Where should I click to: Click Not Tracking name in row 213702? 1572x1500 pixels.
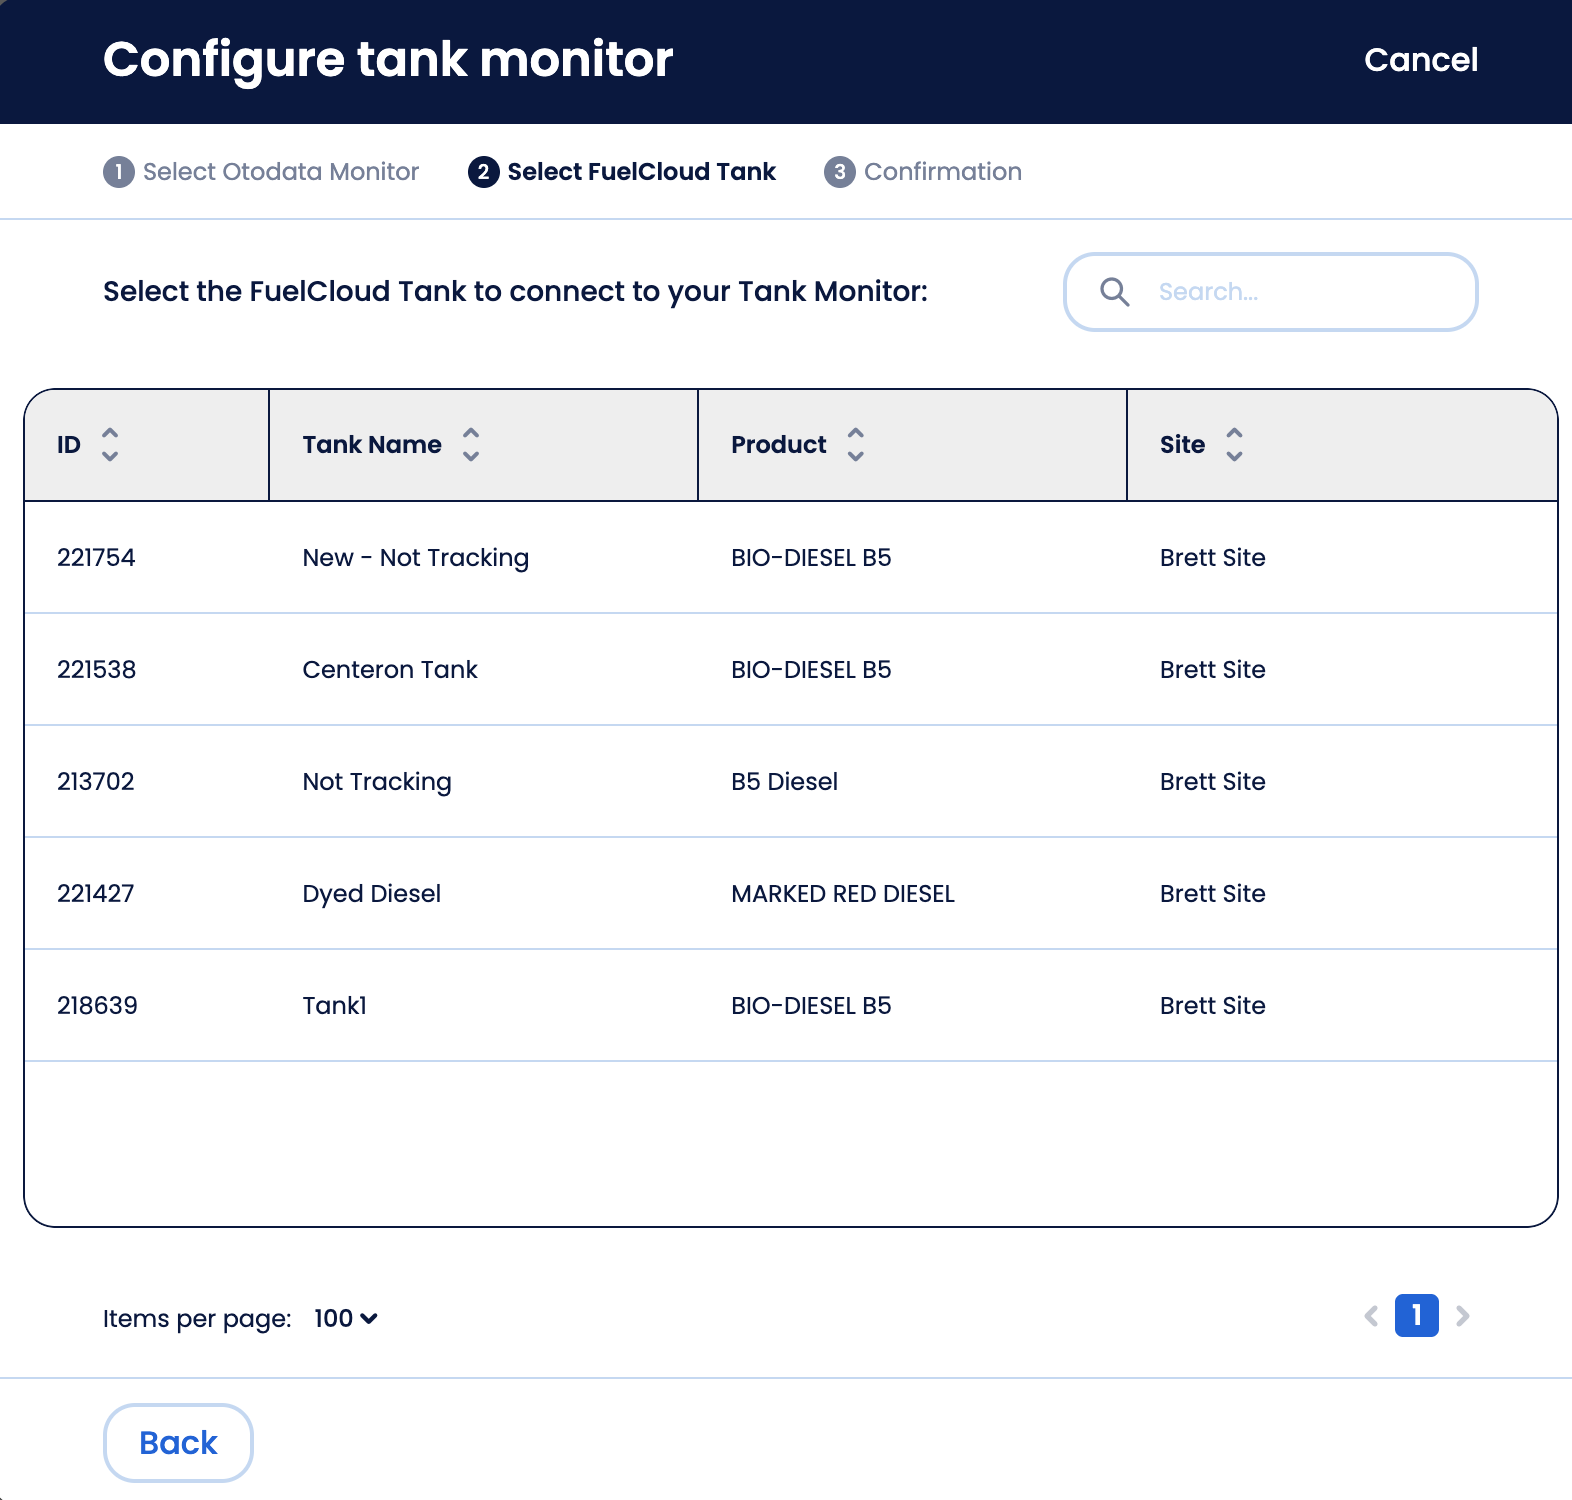(x=377, y=782)
